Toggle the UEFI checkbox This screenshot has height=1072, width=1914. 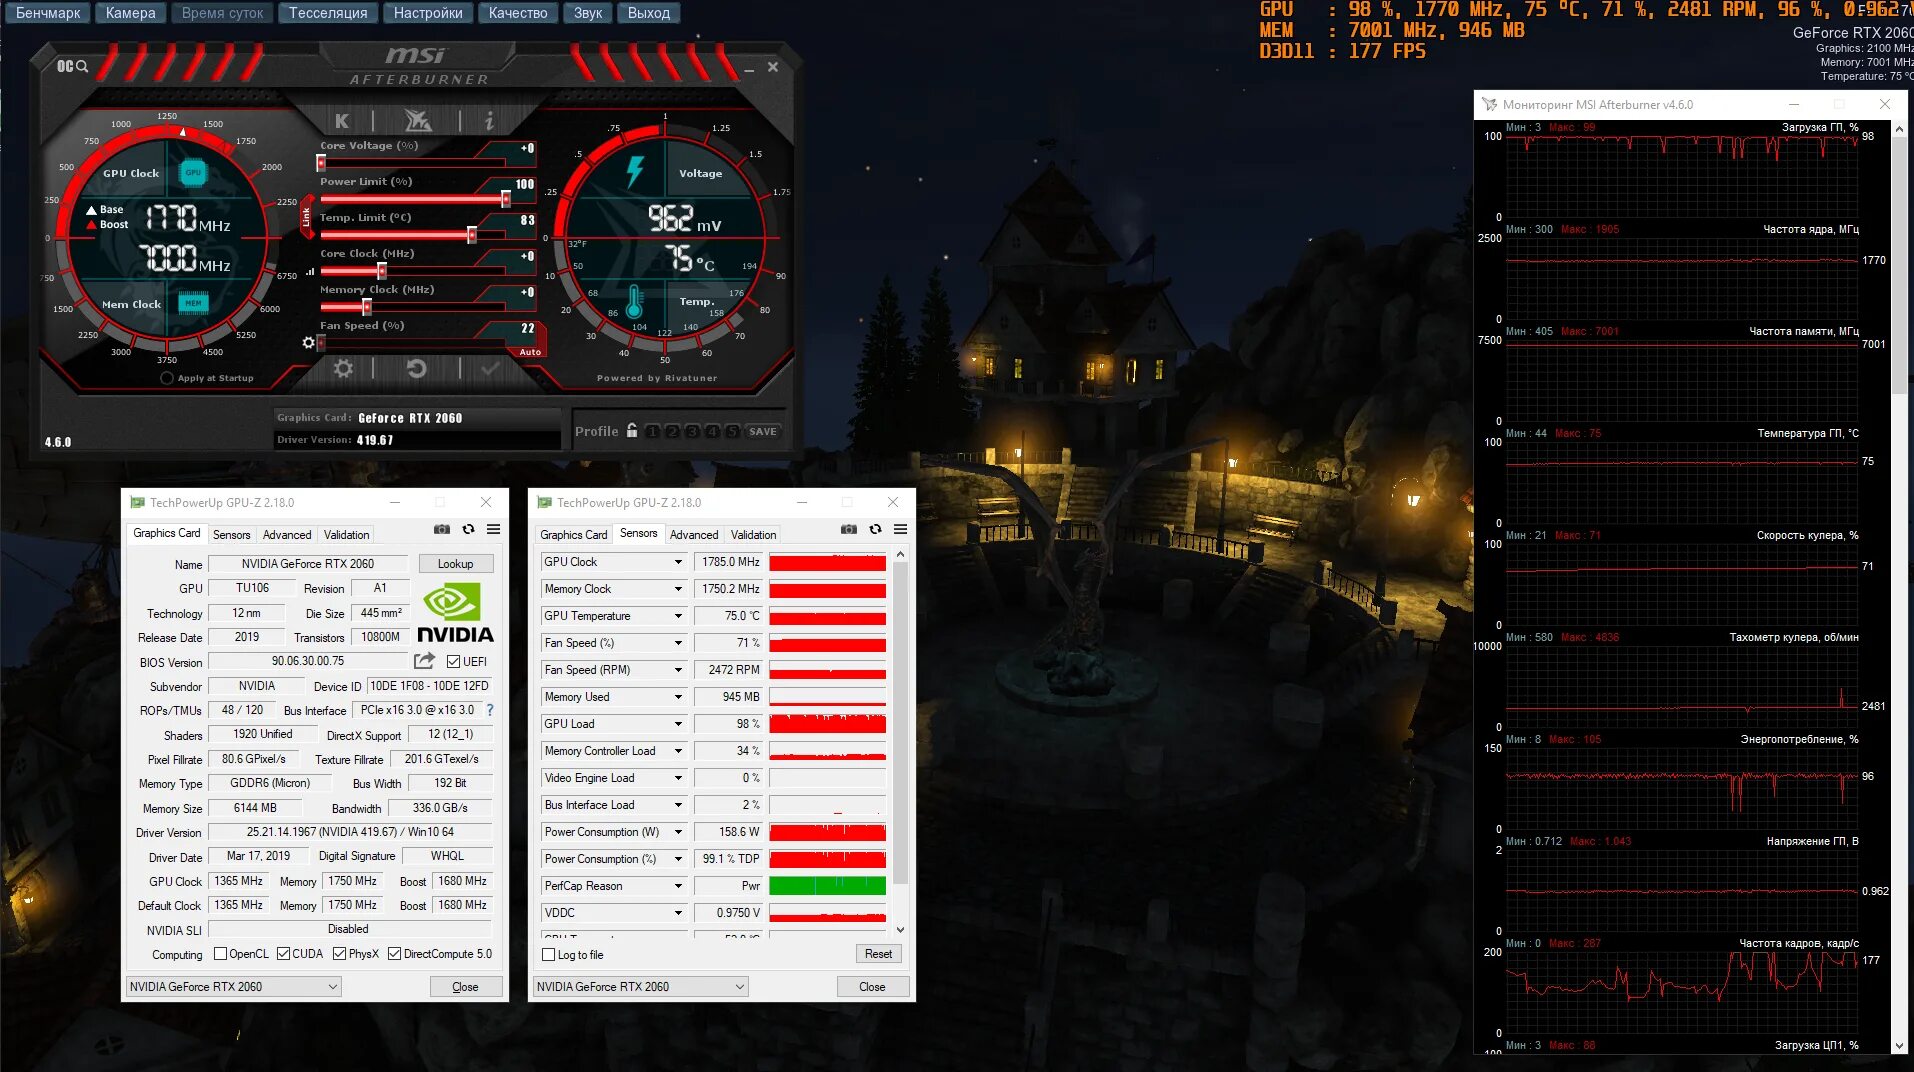(x=454, y=662)
